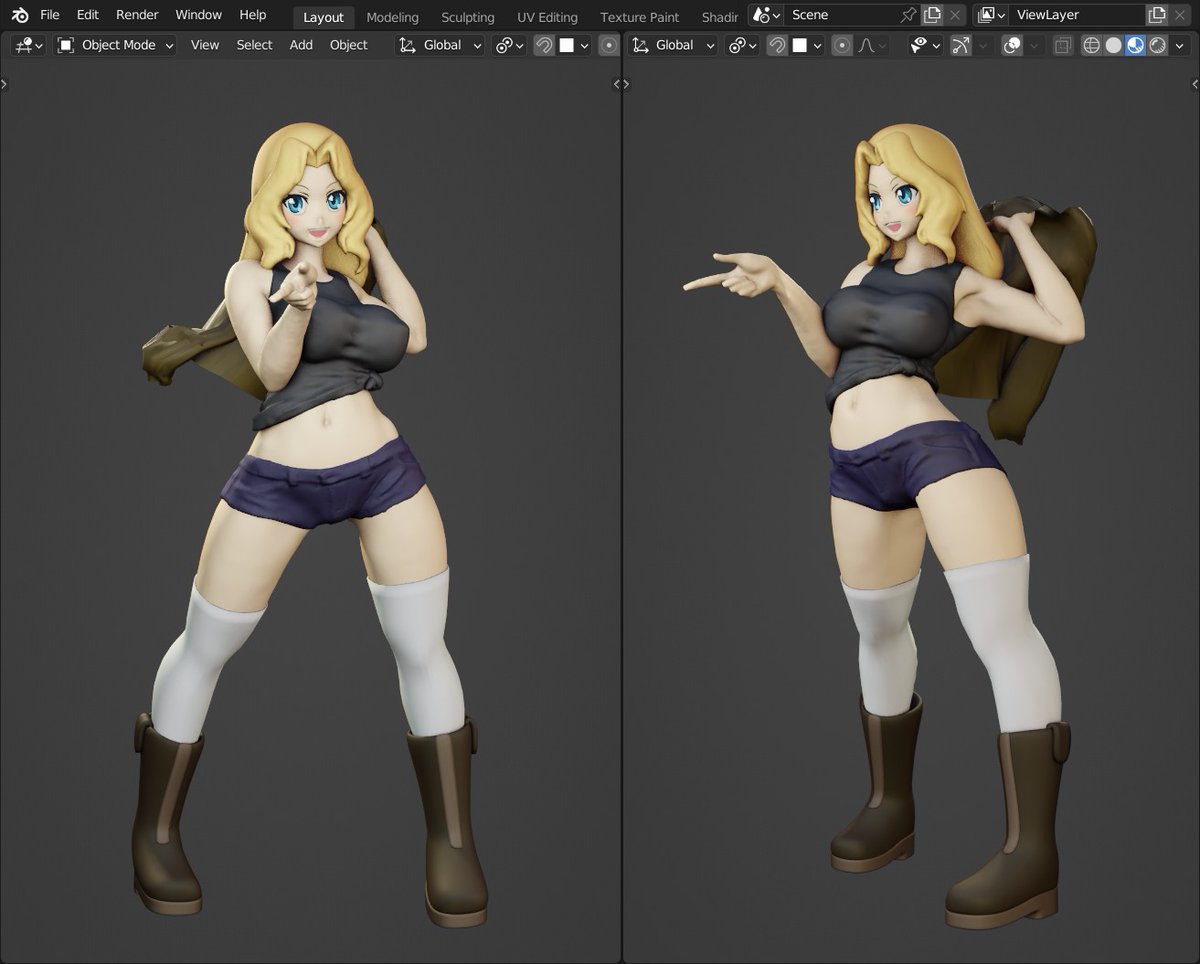Open proportional falloff curve dropdown
The width and height of the screenshot is (1200, 964).
pyautogui.click(x=872, y=45)
